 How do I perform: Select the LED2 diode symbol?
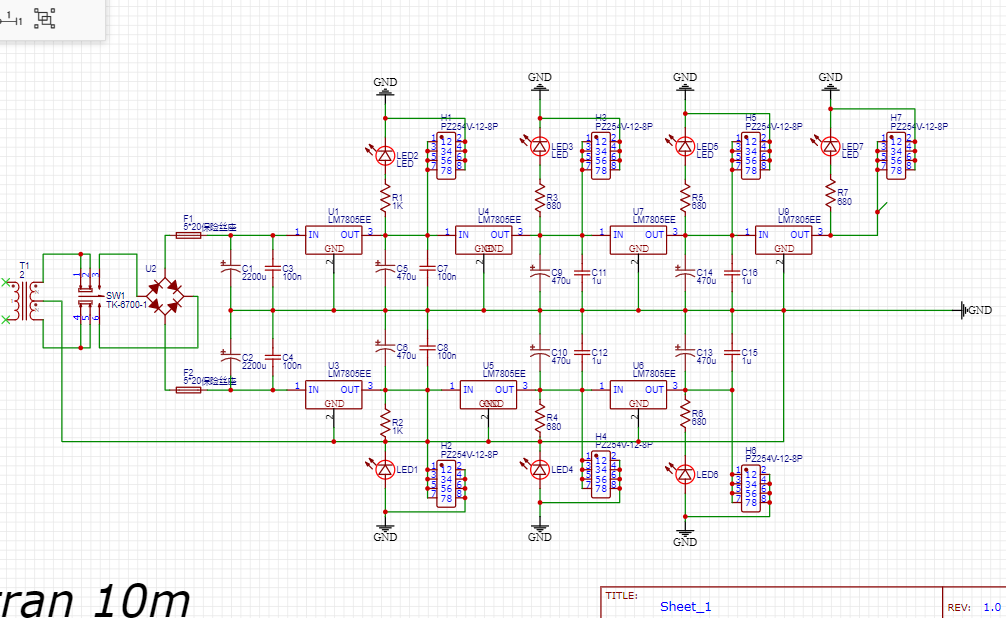[x=384, y=154]
